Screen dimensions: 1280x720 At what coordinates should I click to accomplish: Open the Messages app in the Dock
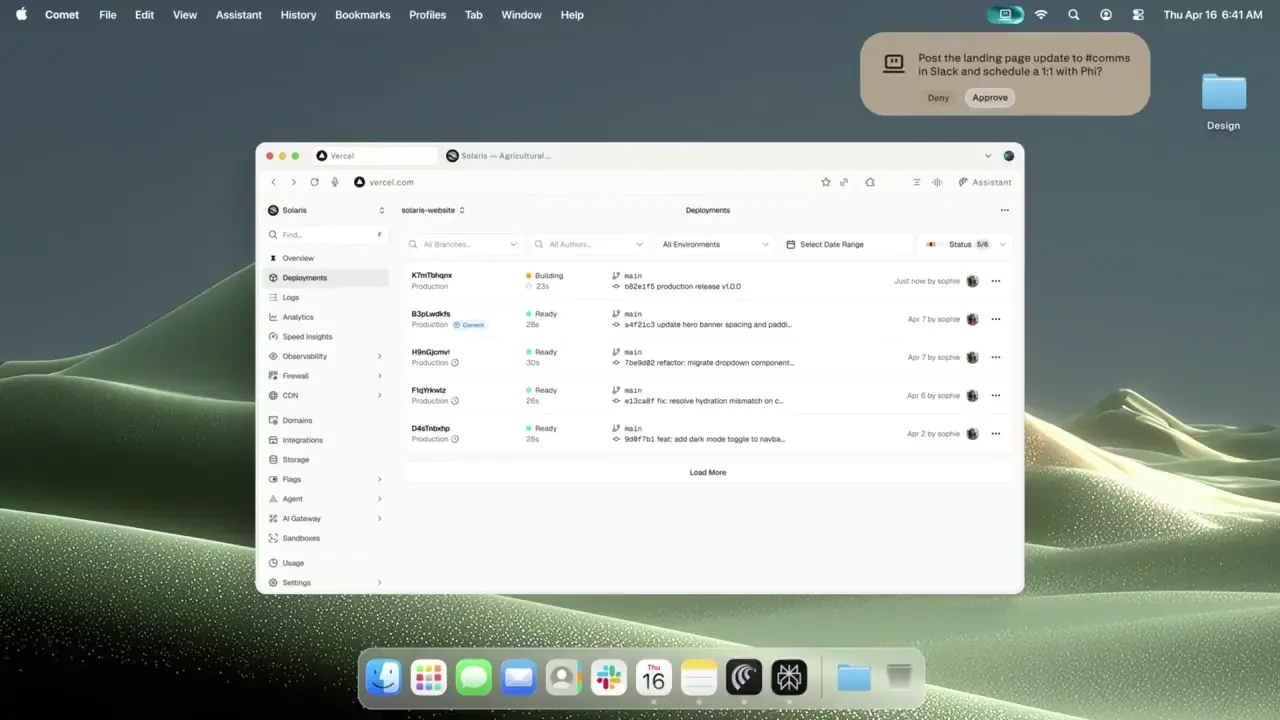[x=474, y=678]
